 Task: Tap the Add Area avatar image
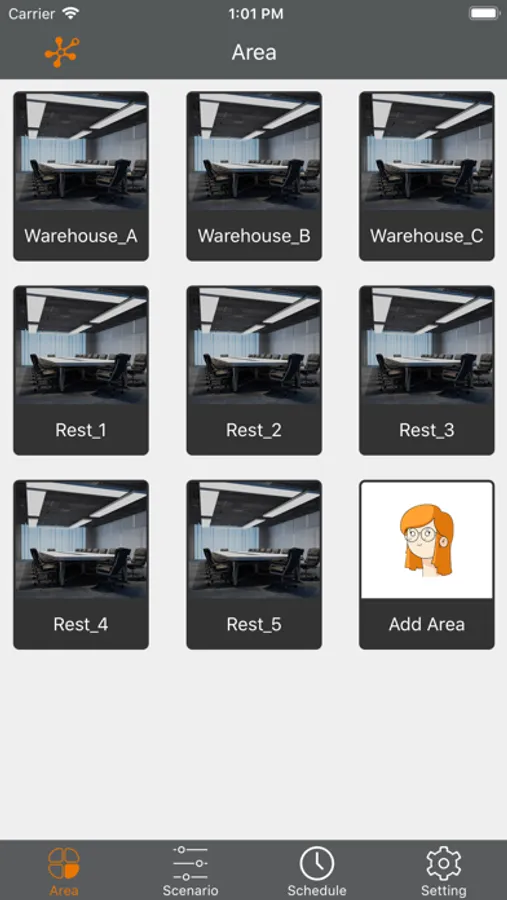pyautogui.click(x=427, y=540)
